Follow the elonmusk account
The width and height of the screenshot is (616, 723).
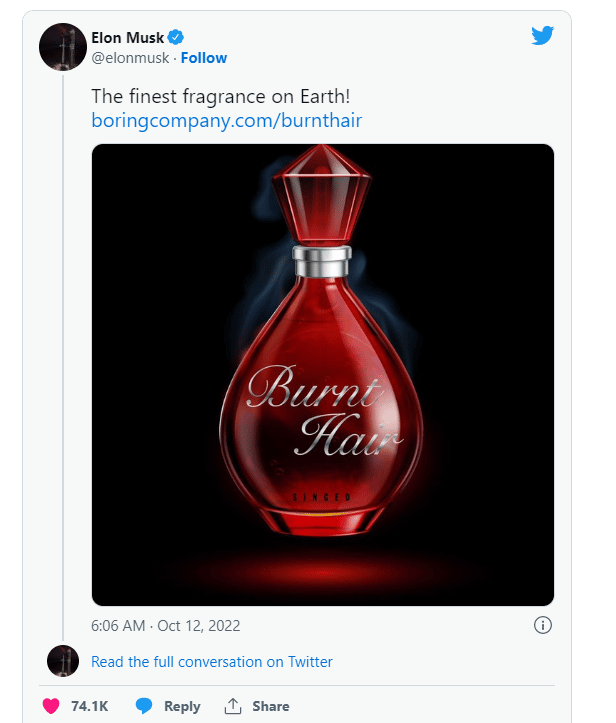(204, 58)
